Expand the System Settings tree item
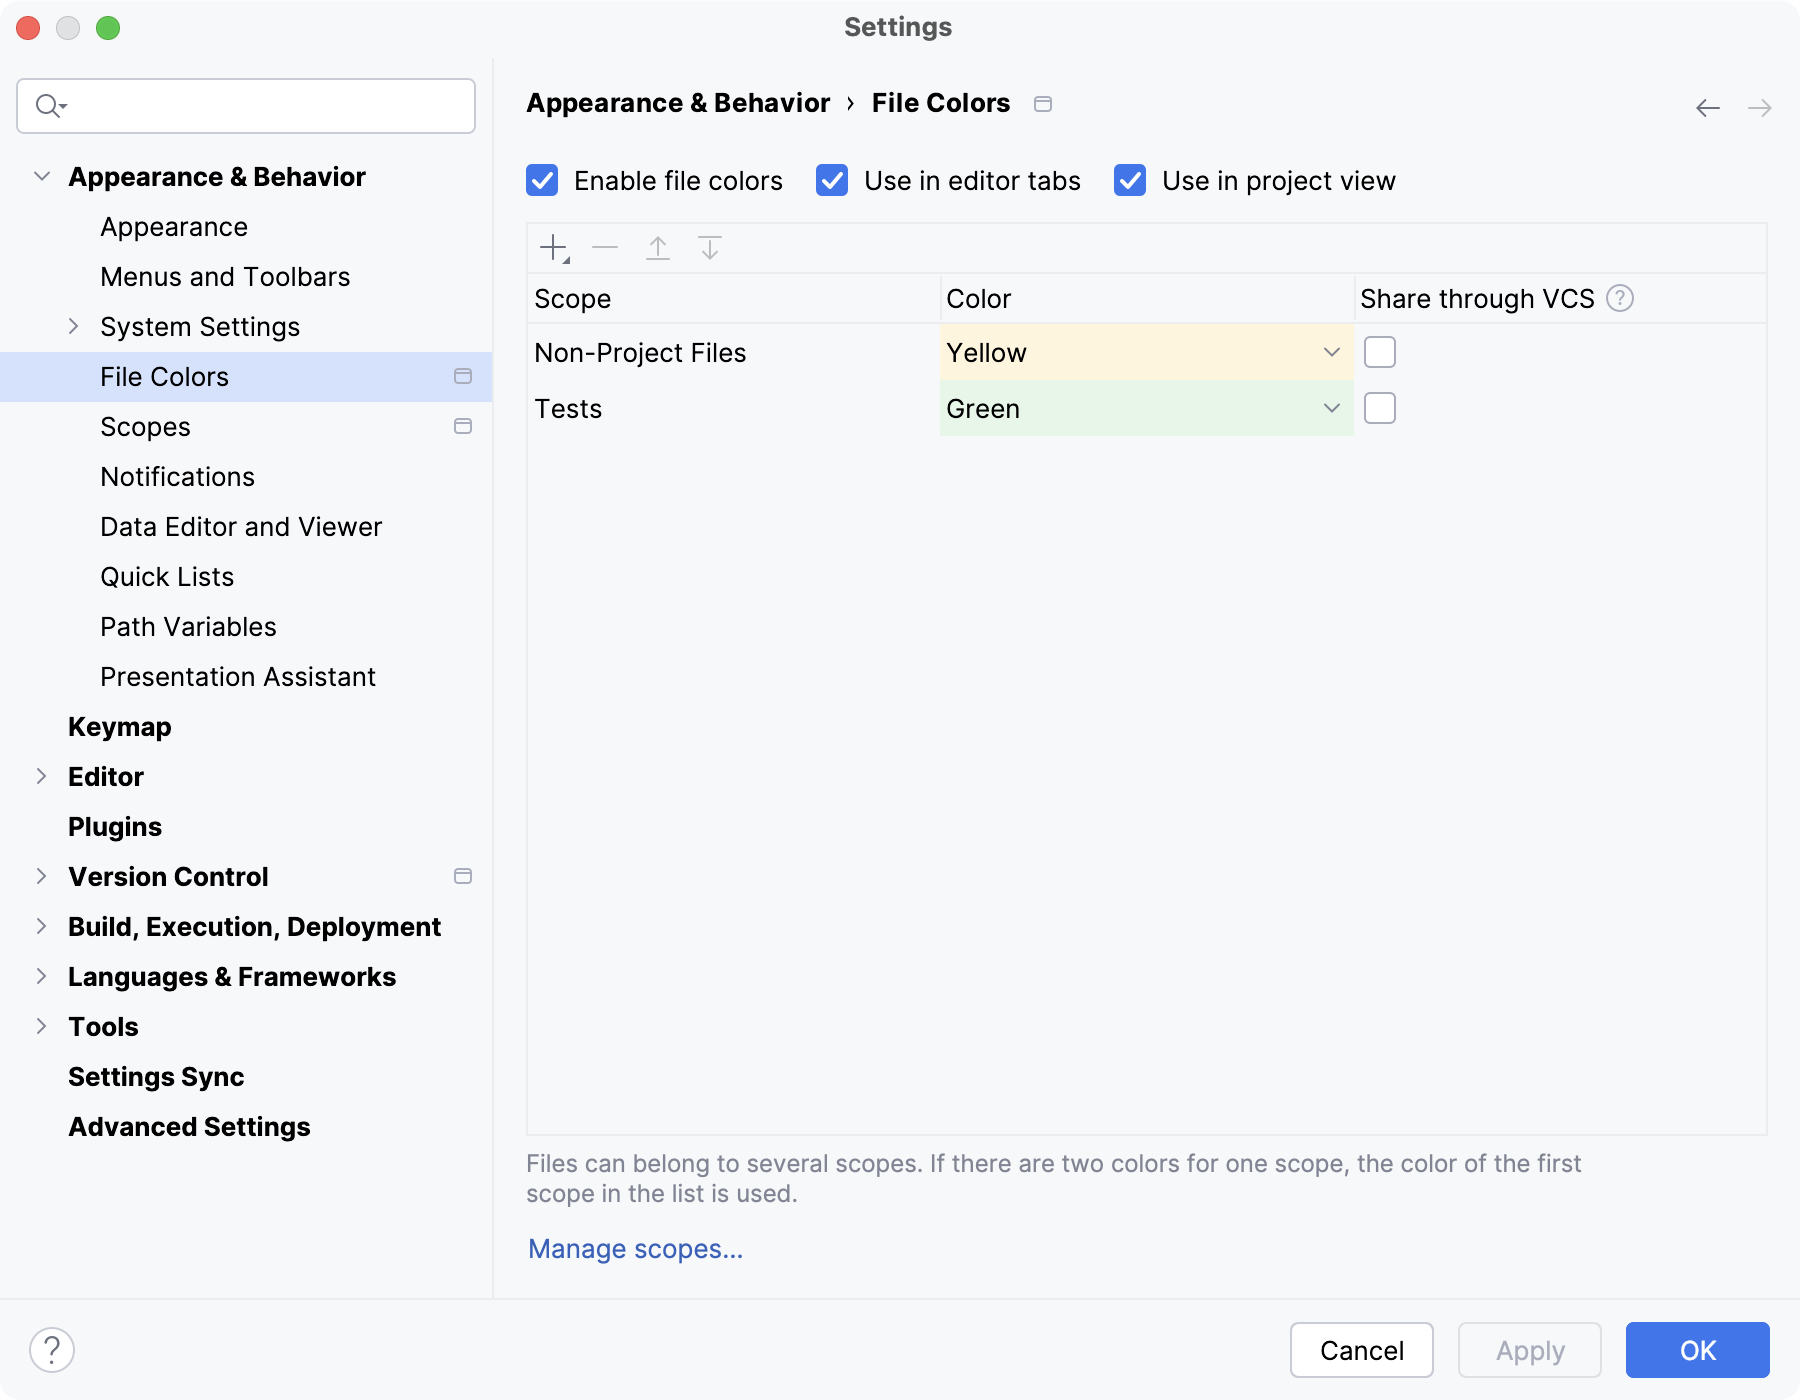 click(x=74, y=326)
